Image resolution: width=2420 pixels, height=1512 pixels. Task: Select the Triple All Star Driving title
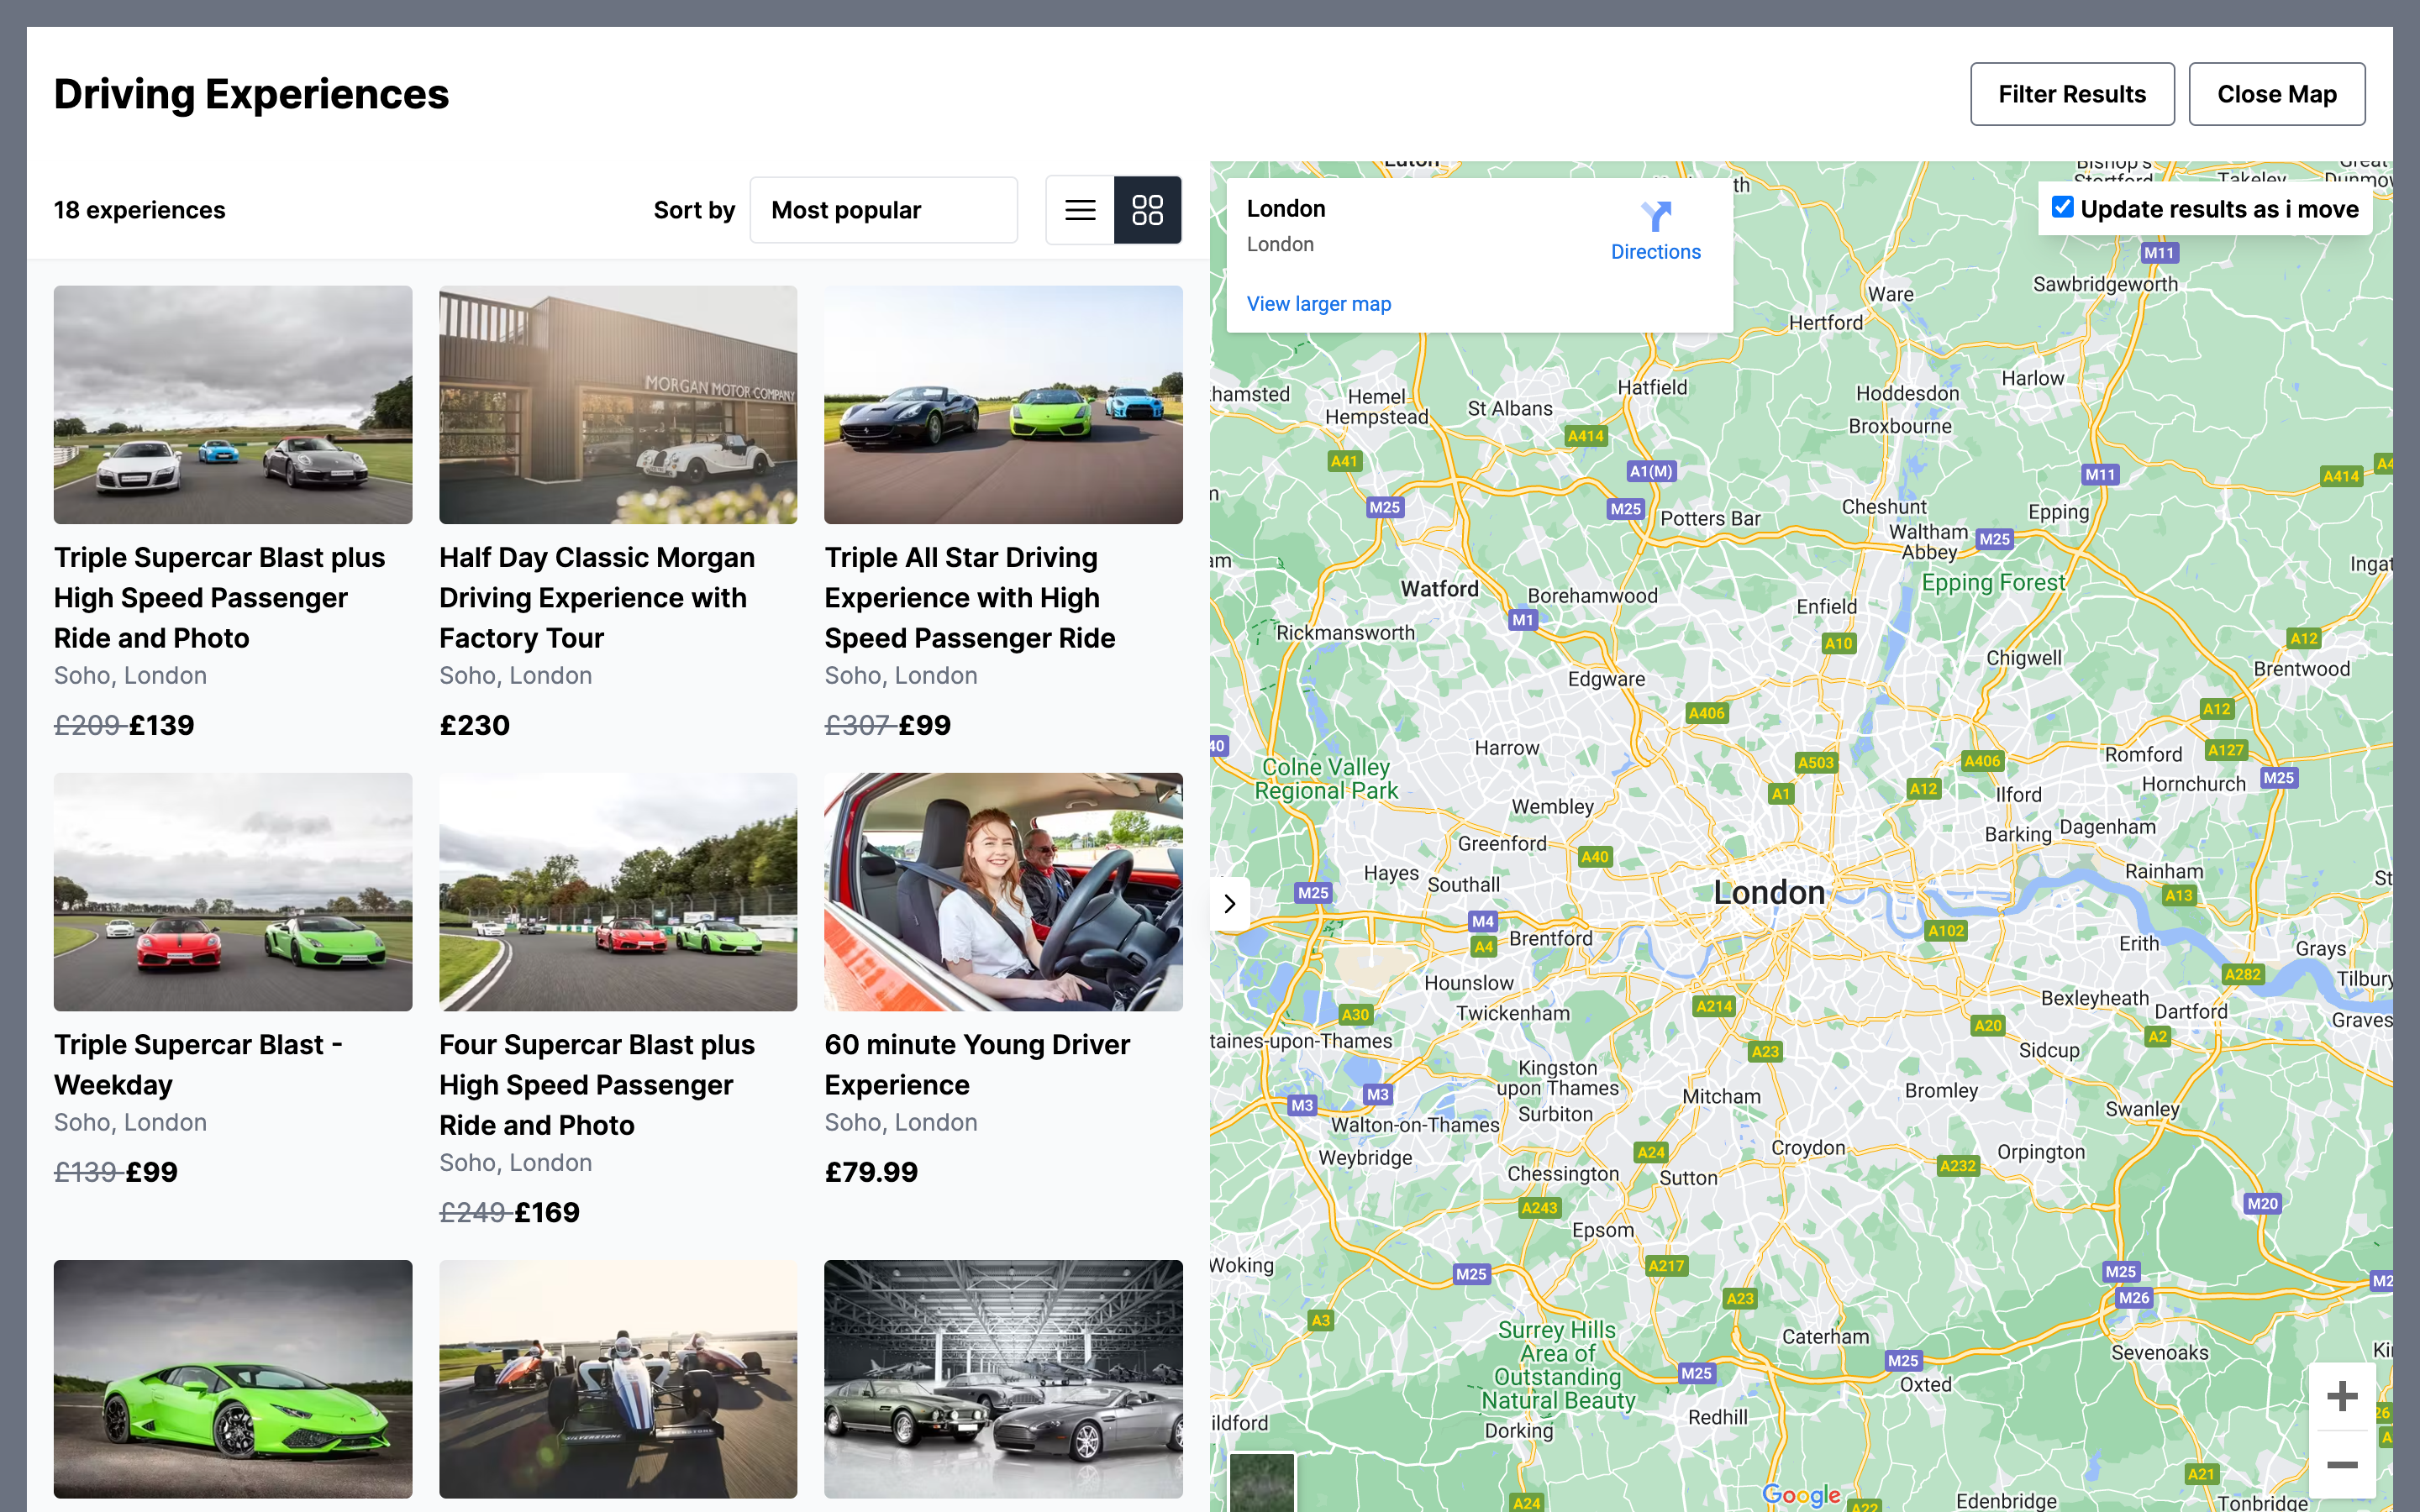click(969, 597)
